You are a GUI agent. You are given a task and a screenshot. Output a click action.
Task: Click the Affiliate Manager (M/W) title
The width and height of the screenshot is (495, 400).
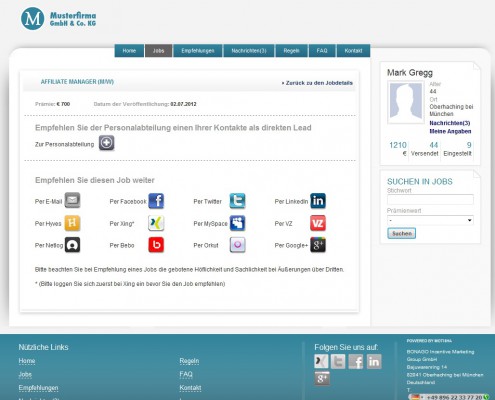(x=77, y=82)
